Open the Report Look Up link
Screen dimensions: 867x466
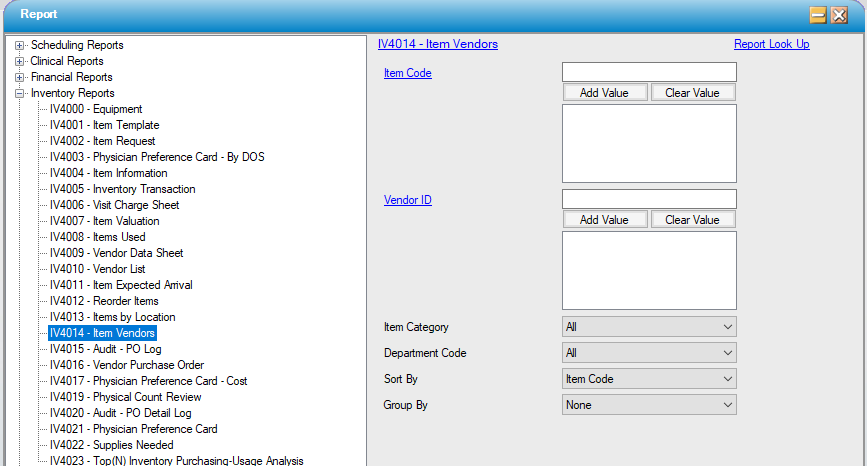coord(771,44)
